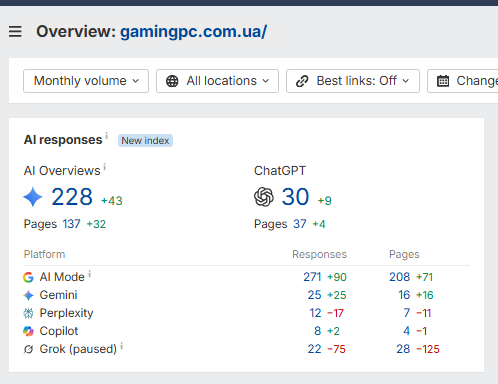498x384 pixels.
Task: Click the Gemini sparkle icon
Action: coord(28,295)
